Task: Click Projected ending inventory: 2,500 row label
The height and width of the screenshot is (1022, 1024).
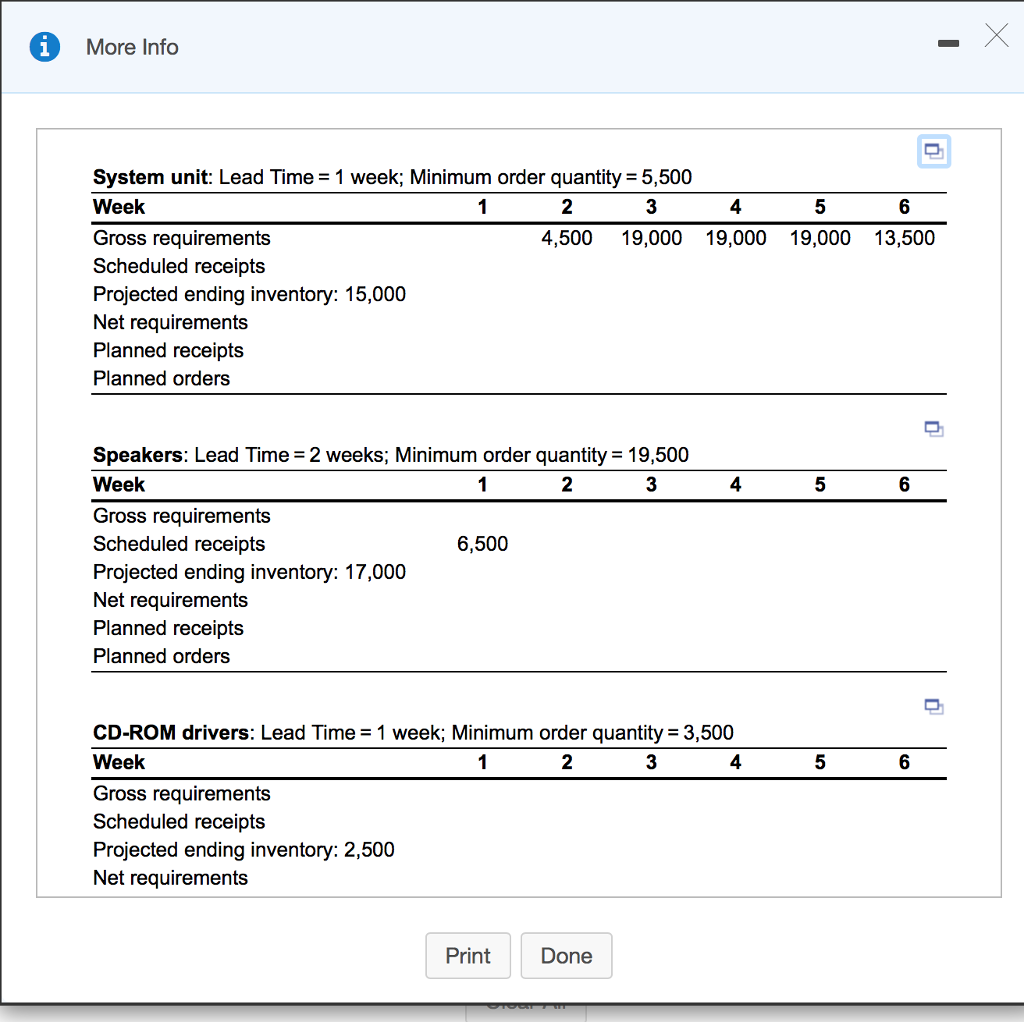Action: [x=243, y=849]
